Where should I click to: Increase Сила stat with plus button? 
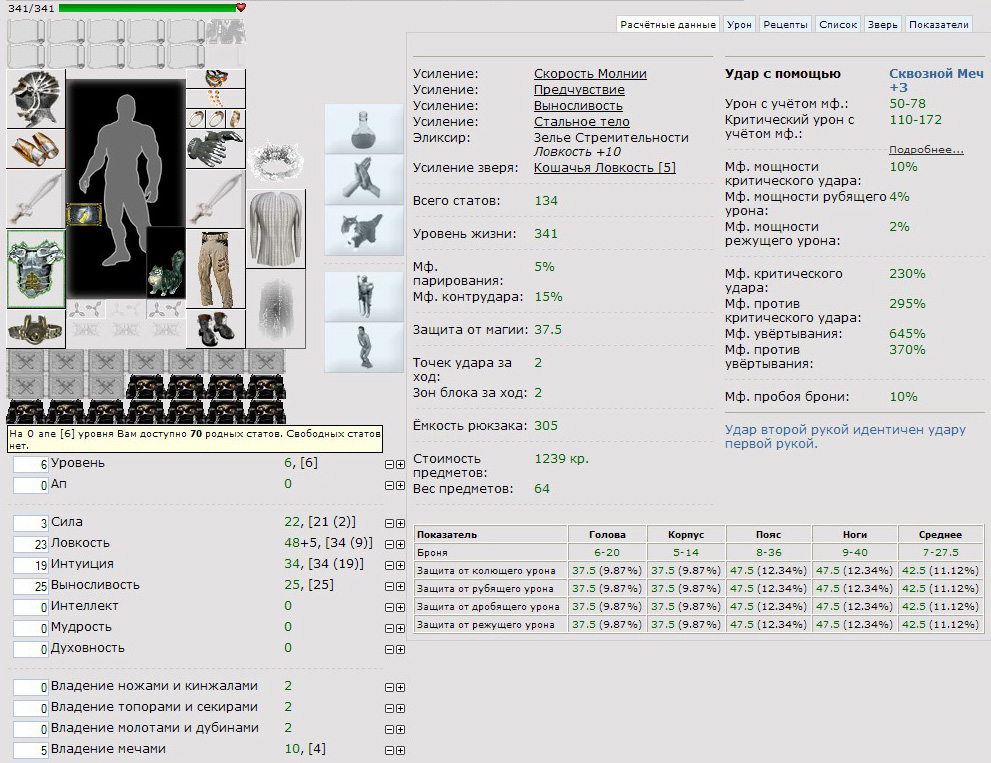coord(400,523)
